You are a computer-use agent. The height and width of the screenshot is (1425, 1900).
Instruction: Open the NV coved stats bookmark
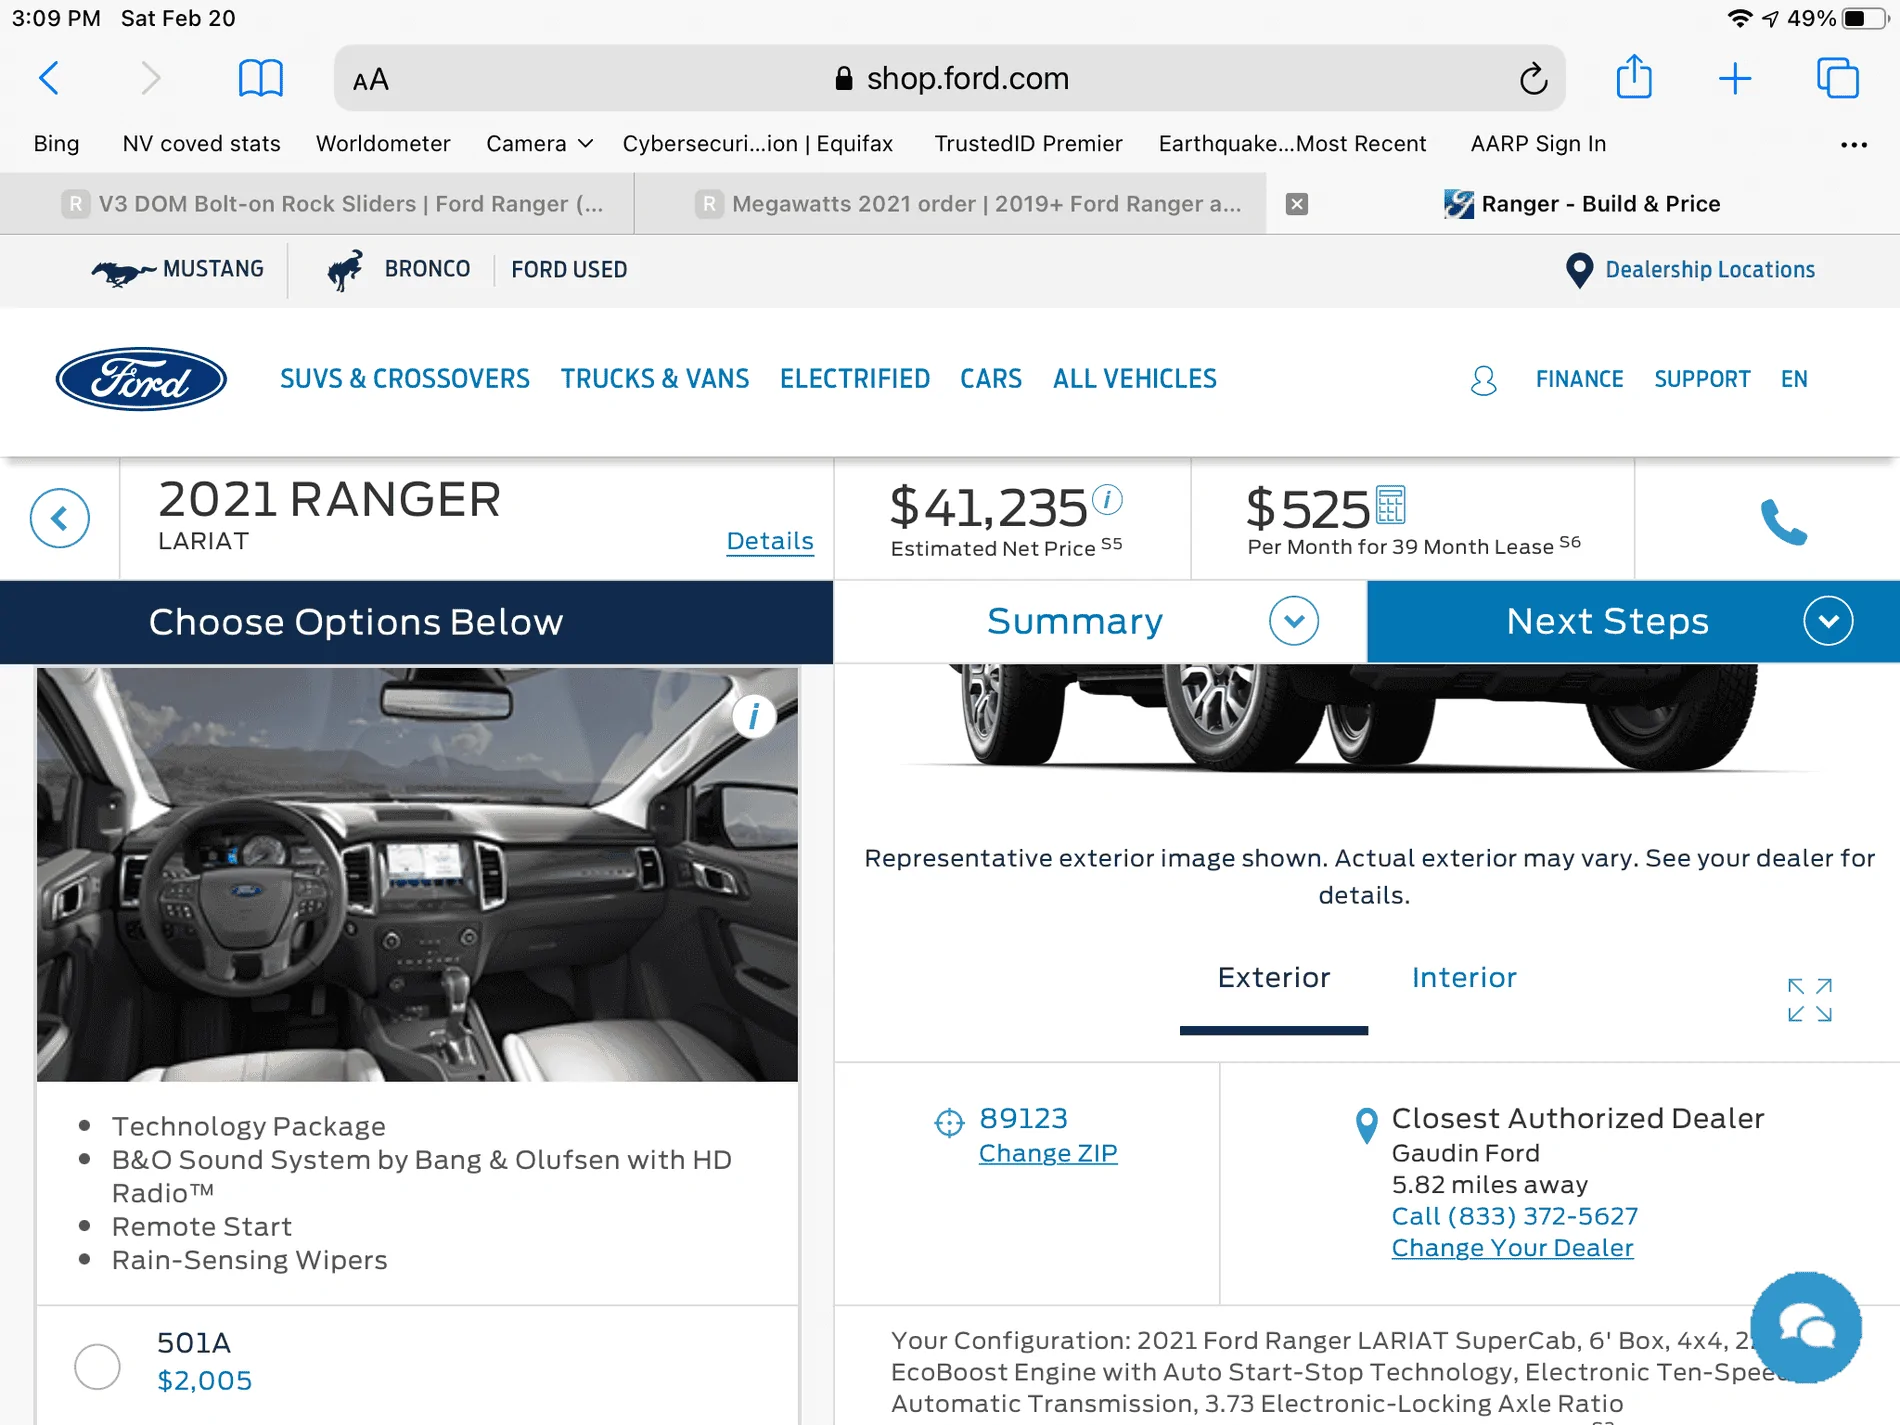[x=201, y=144]
